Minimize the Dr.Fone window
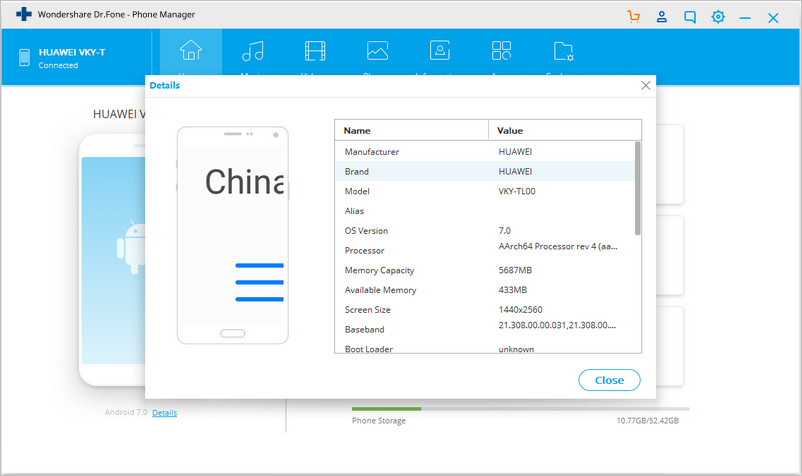The height and width of the screenshot is (476, 802). click(745, 18)
